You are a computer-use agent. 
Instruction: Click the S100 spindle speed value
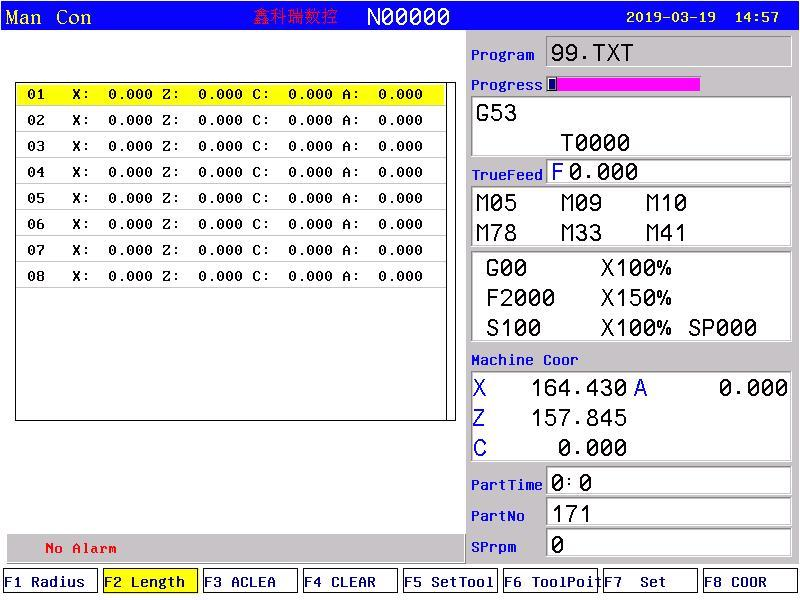pos(513,328)
